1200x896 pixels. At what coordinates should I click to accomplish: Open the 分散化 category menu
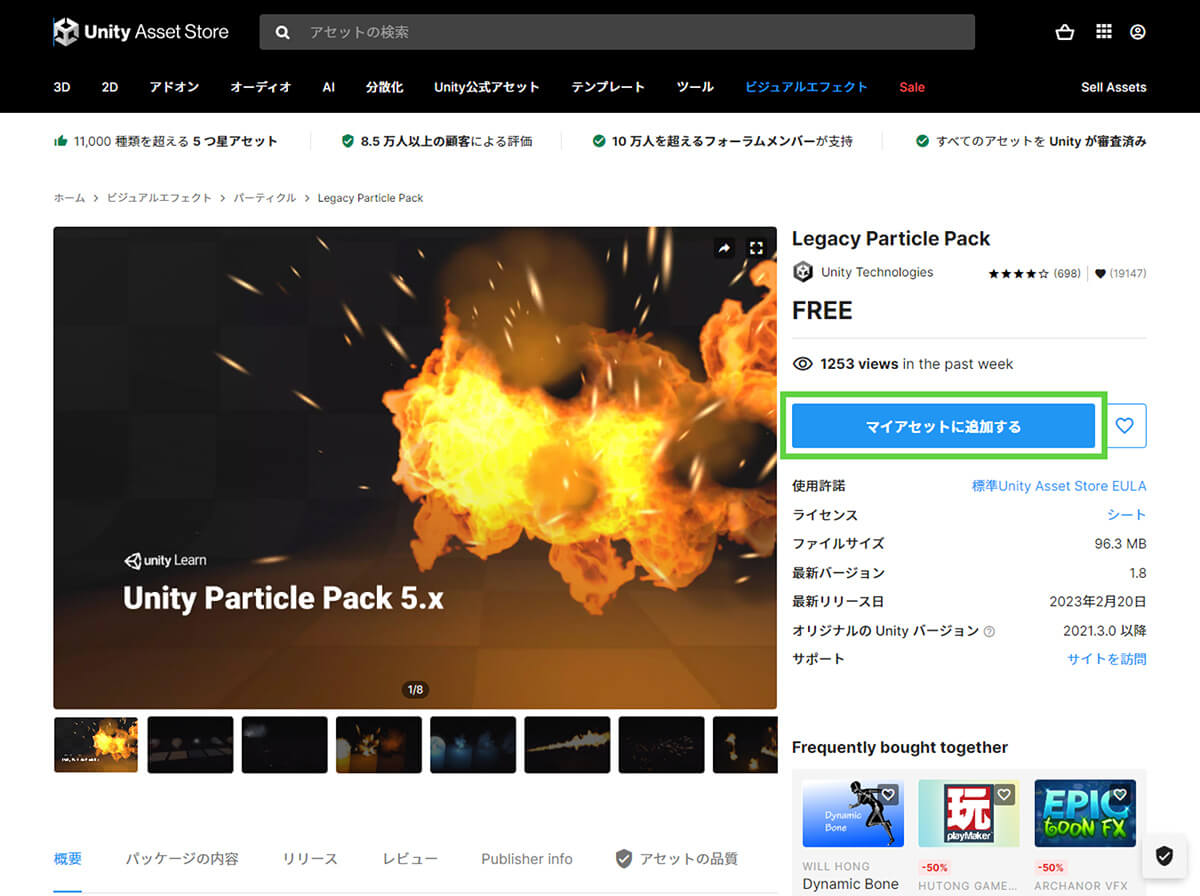tap(384, 87)
